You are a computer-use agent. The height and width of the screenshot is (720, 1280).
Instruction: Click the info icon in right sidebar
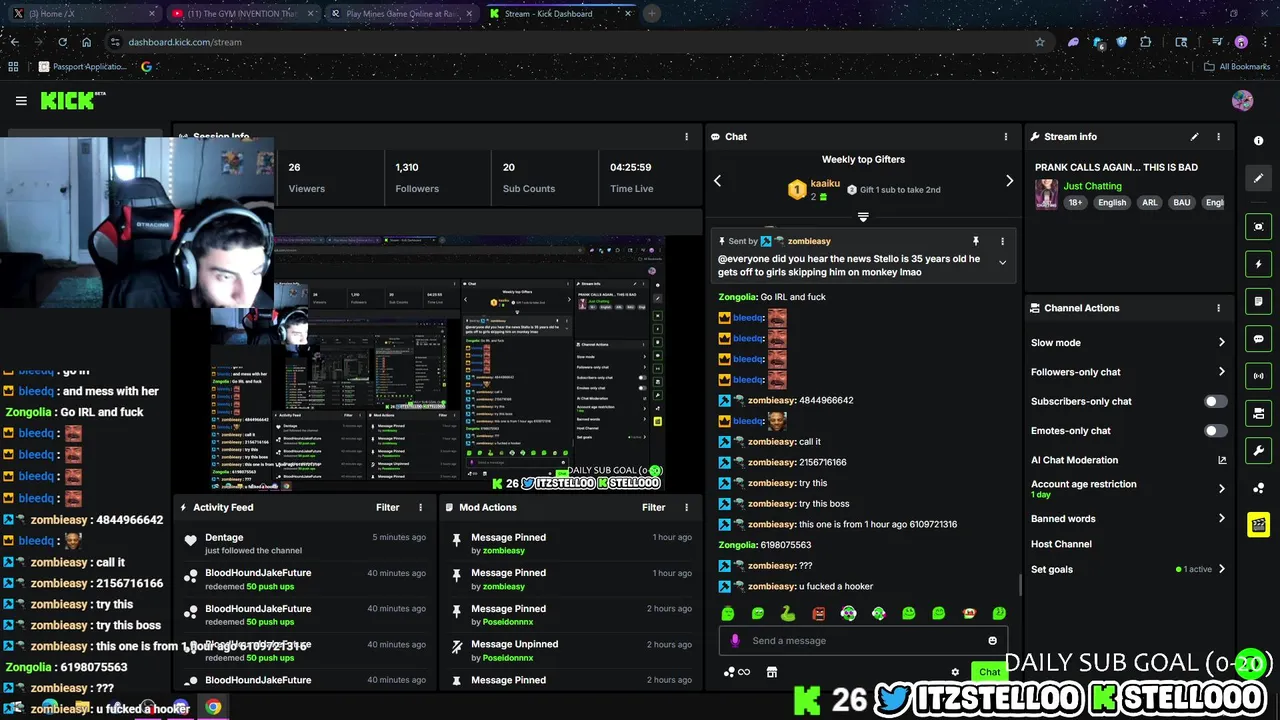[1259, 141]
